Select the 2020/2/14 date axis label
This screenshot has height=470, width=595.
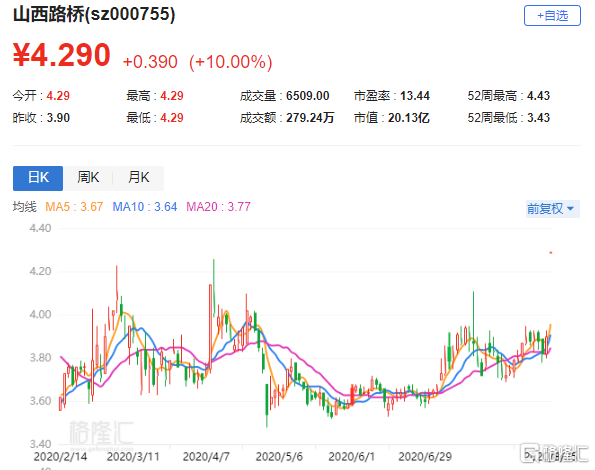click(x=60, y=456)
